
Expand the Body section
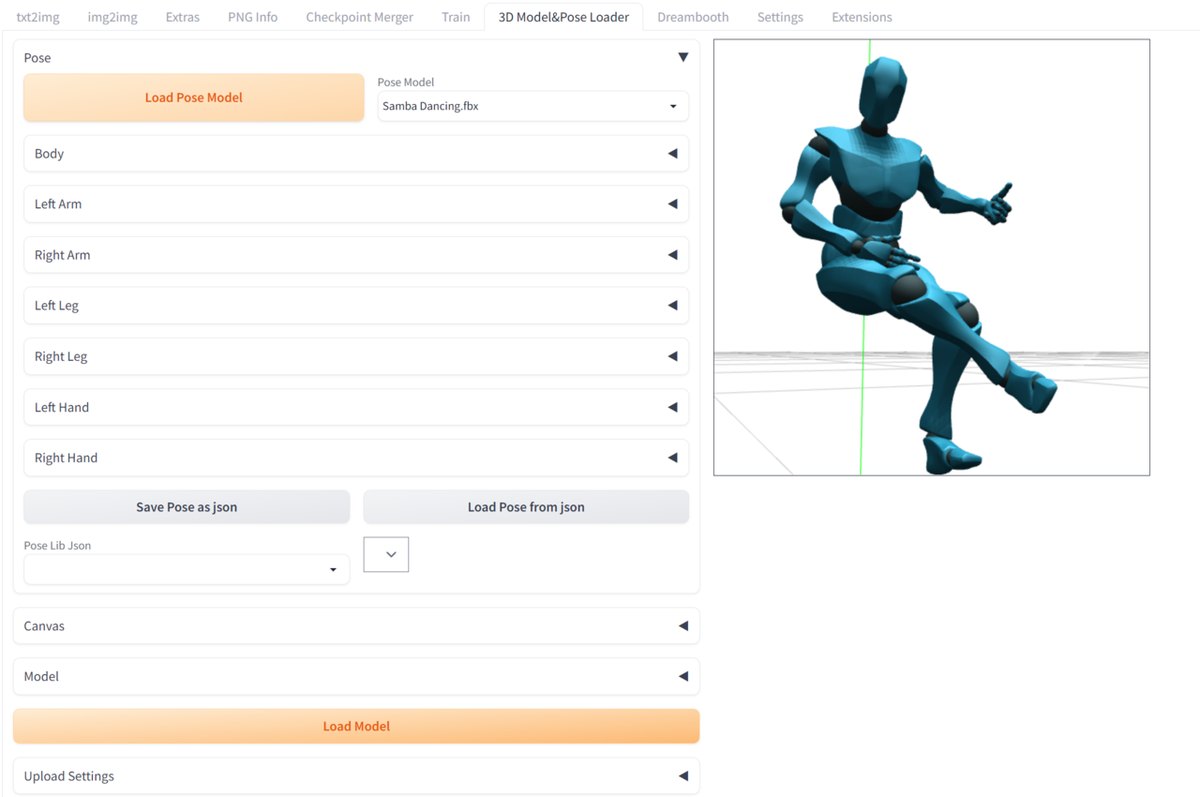[356, 154]
